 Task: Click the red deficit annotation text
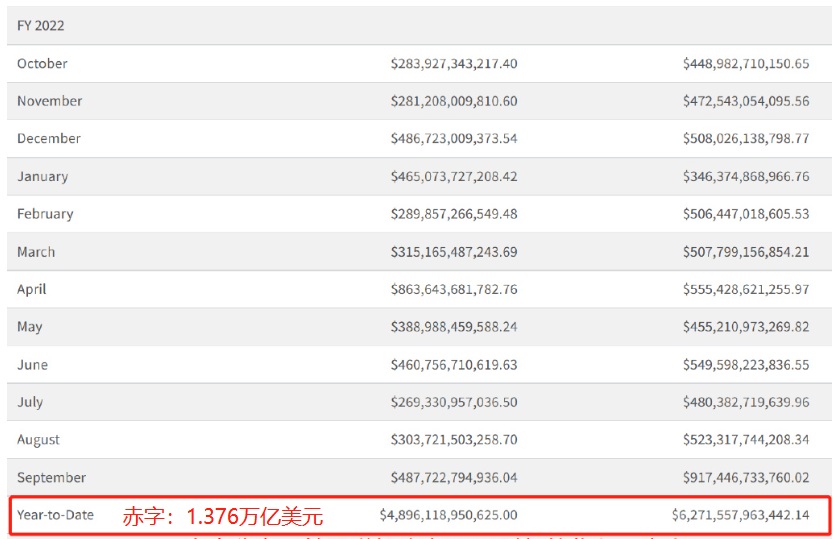pyautogui.click(x=222, y=517)
